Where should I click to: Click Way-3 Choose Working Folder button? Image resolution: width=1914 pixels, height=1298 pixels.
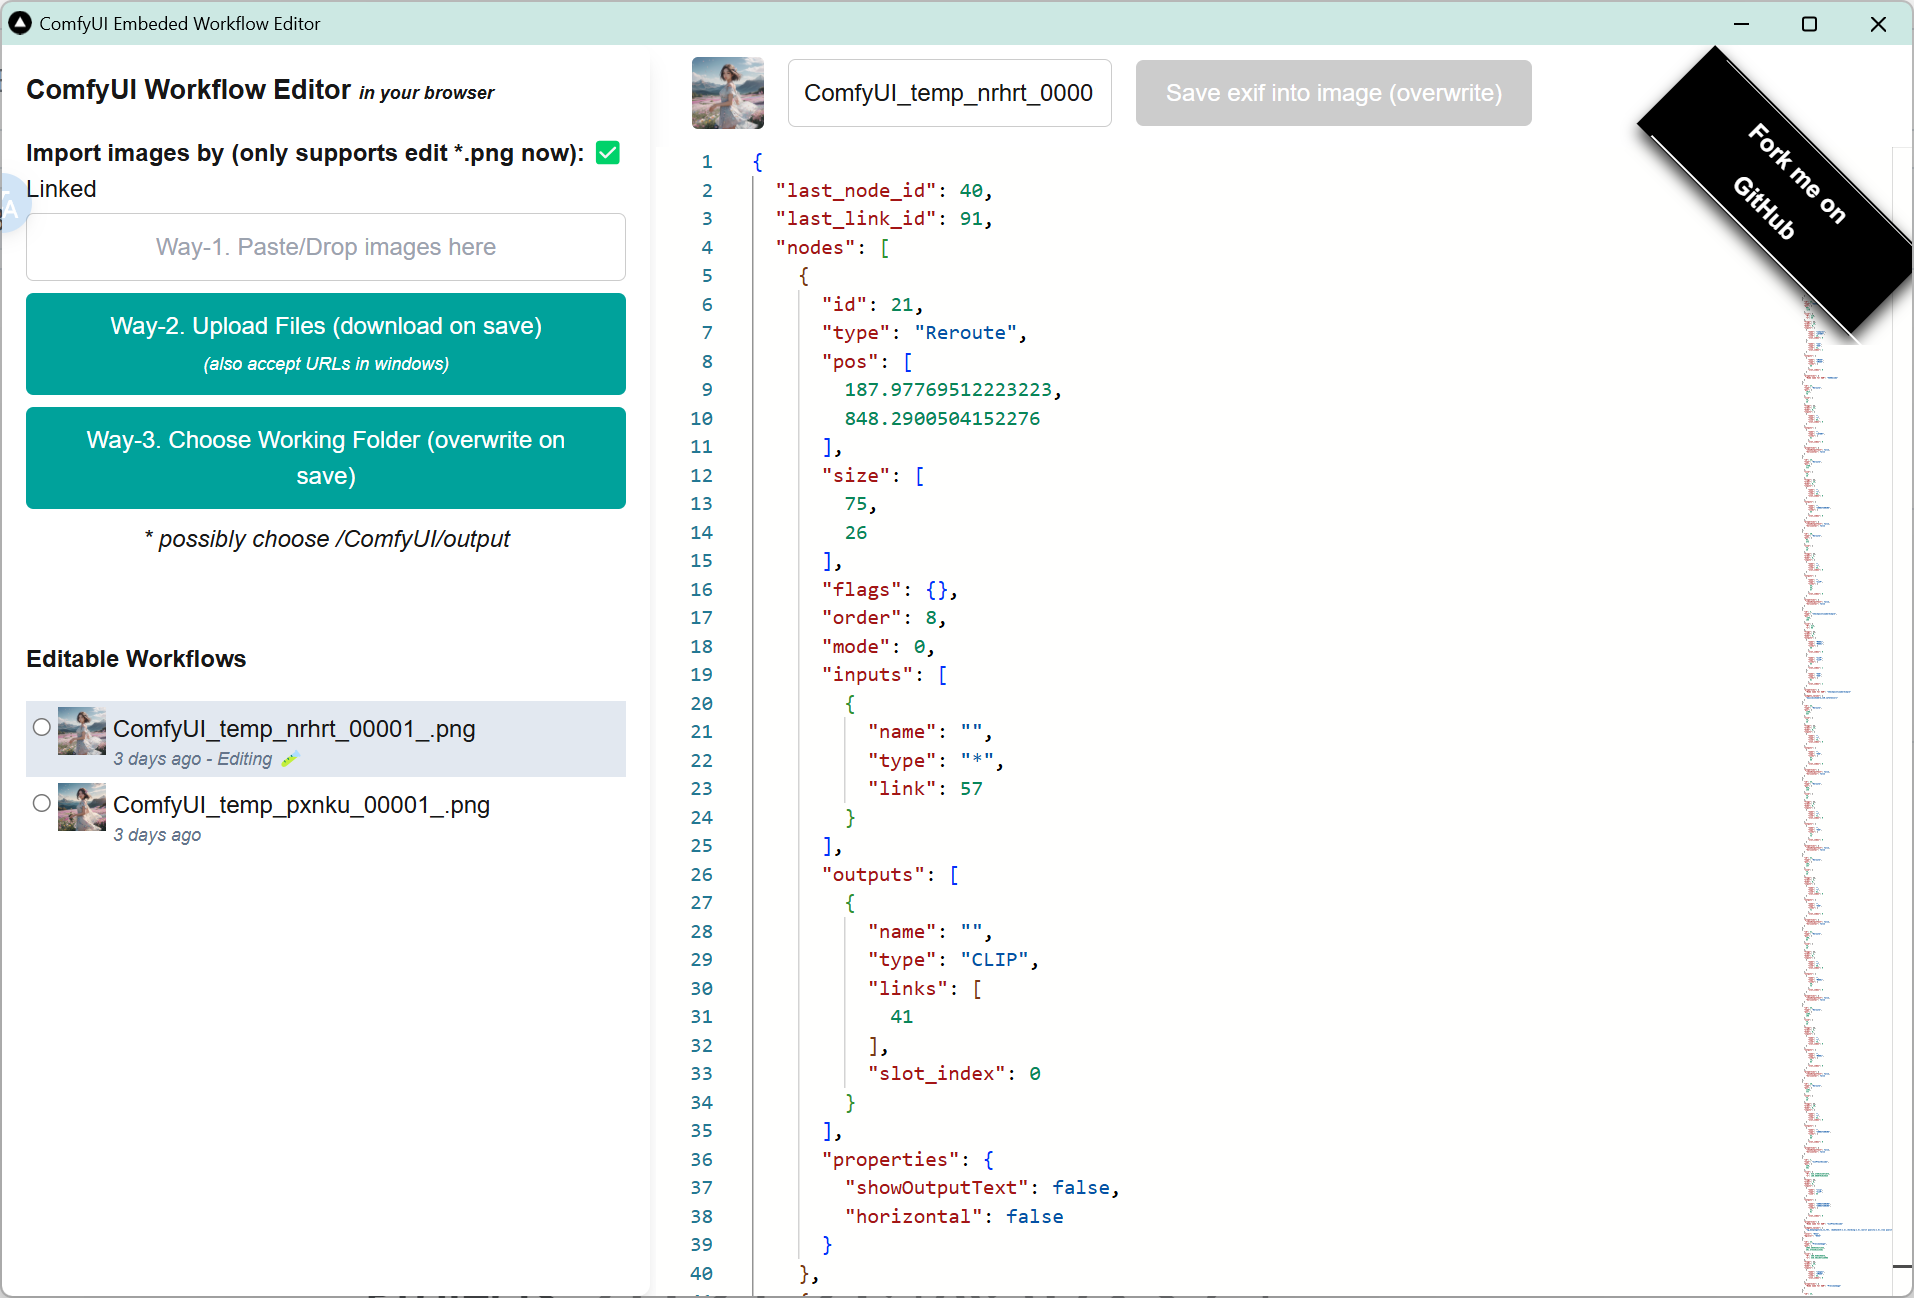[x=326, y=458]
